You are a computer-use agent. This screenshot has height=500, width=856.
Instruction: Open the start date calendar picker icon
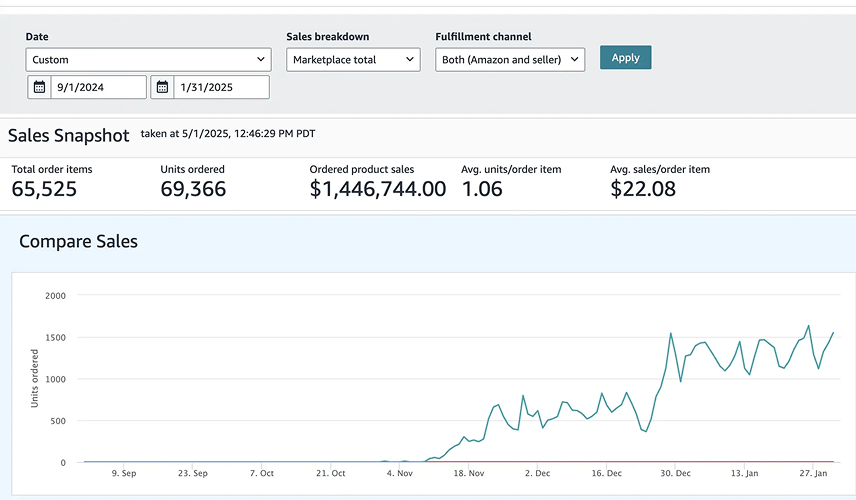coord(39,87)
